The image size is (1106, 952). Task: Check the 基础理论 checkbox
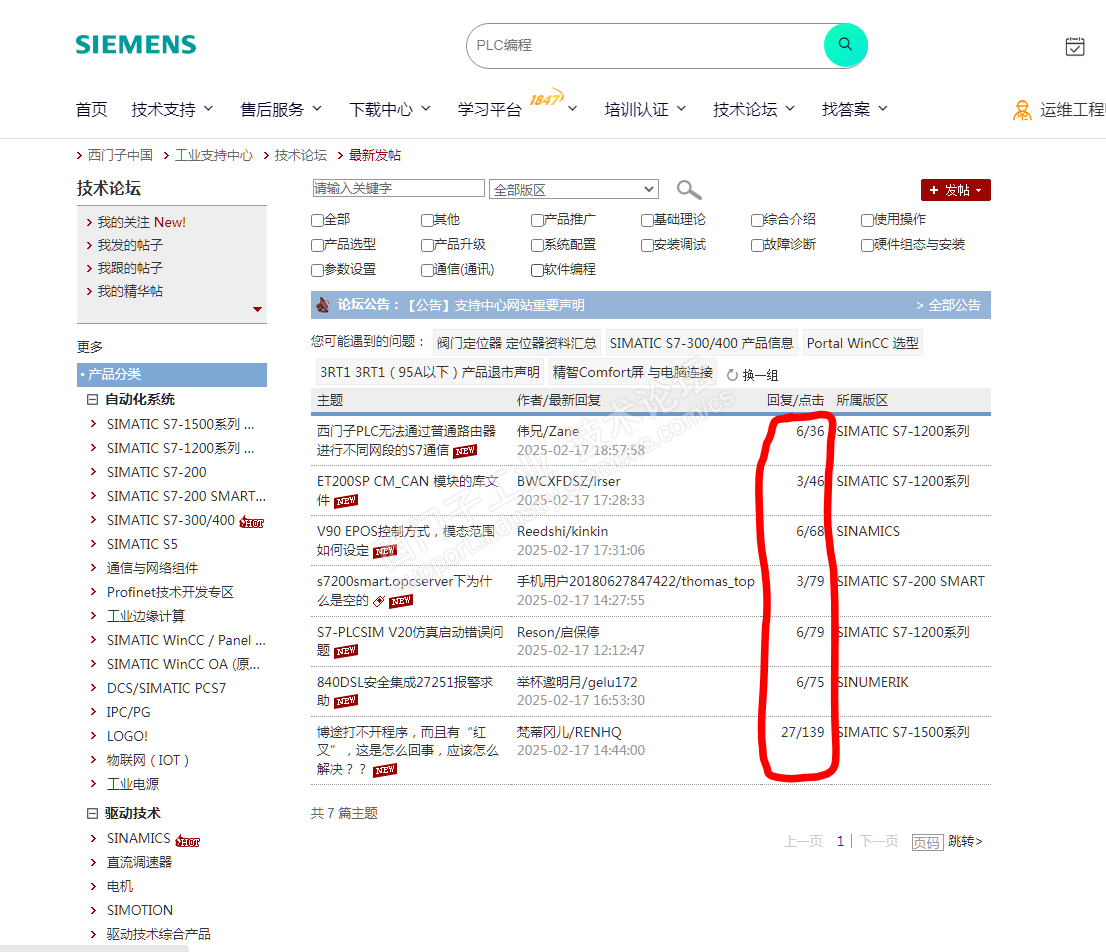(x=648, y=220)
